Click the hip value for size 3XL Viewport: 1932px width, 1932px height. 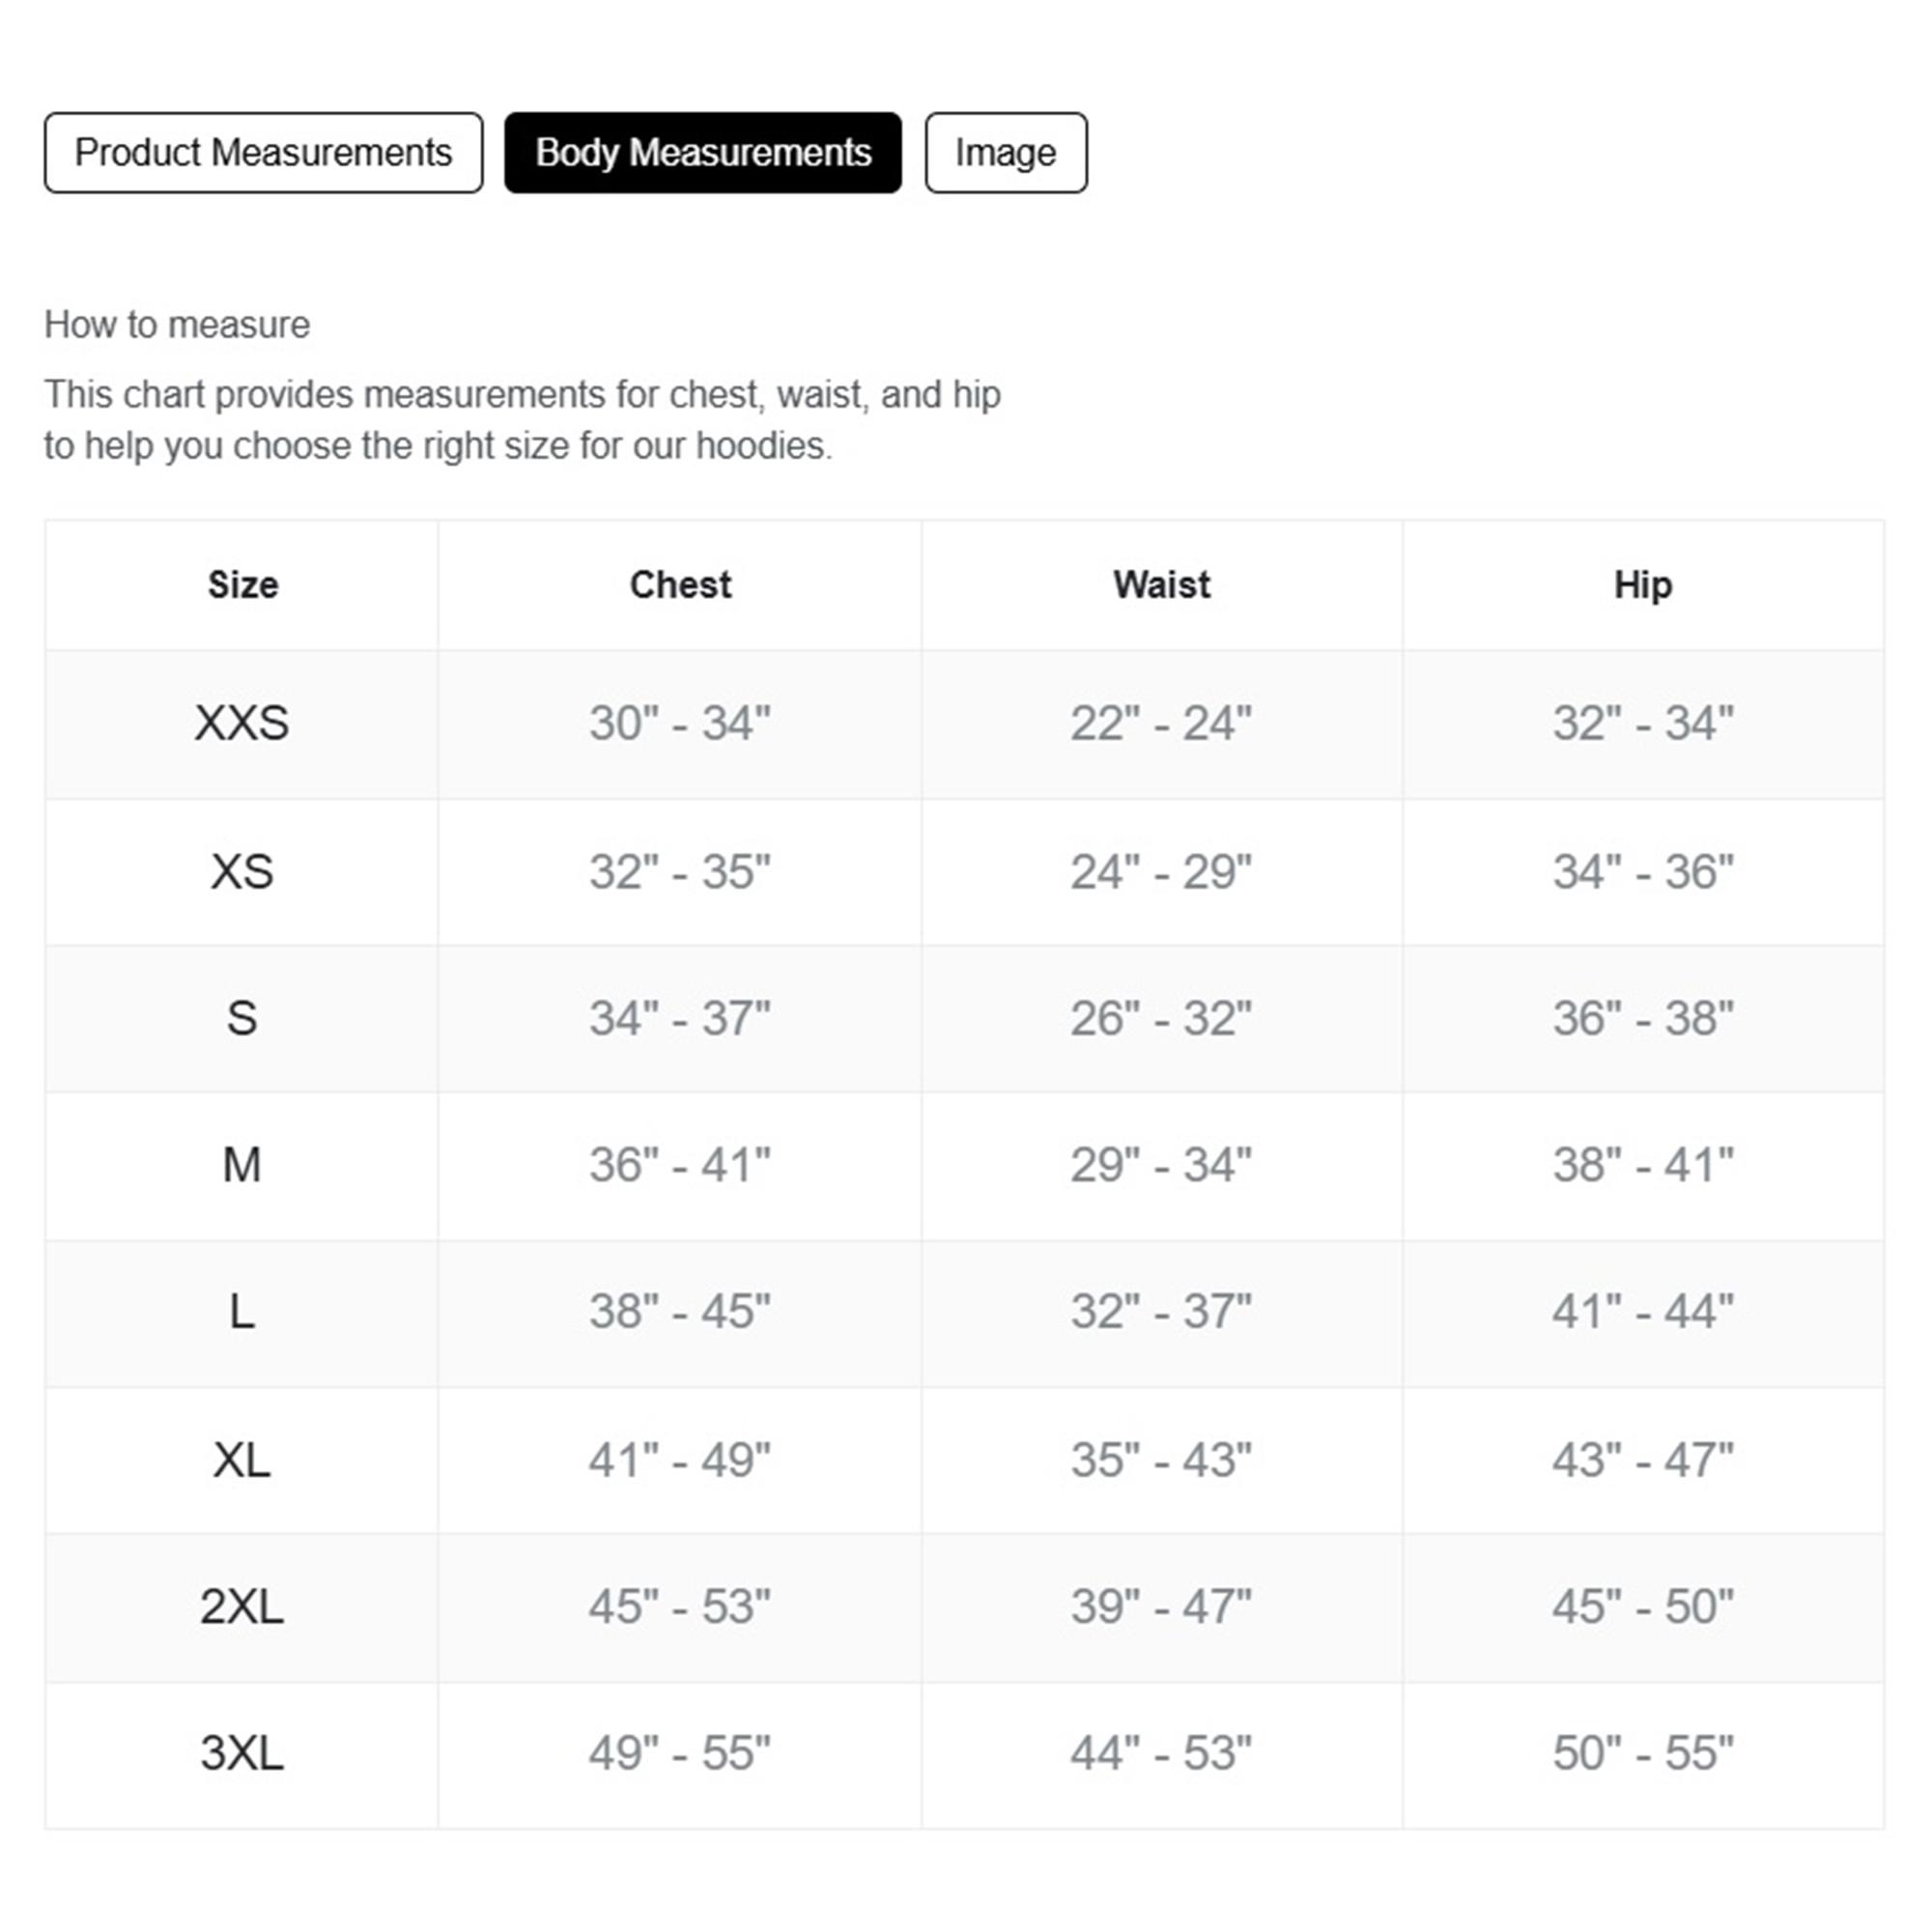click(x=1642, y=1753)
